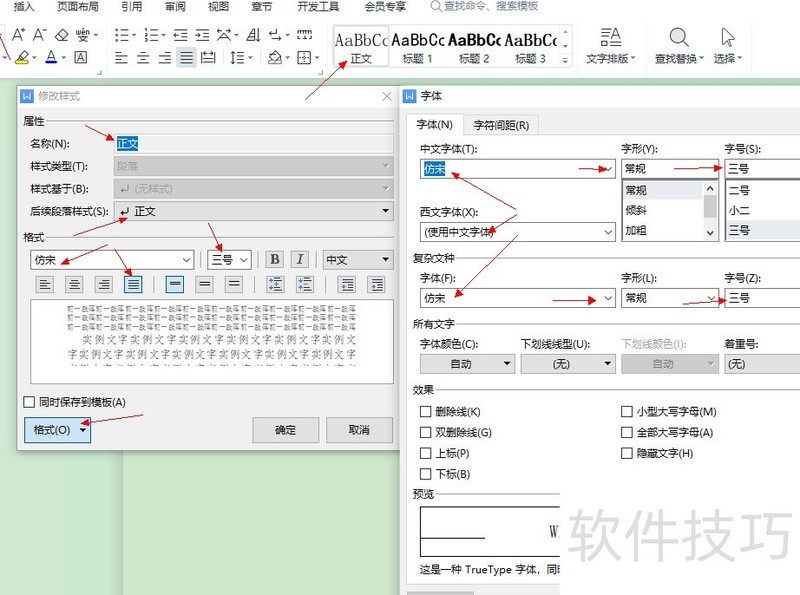Select center alignment in the format section
This screenshot has width=800, height=595.
click(74, 285)
